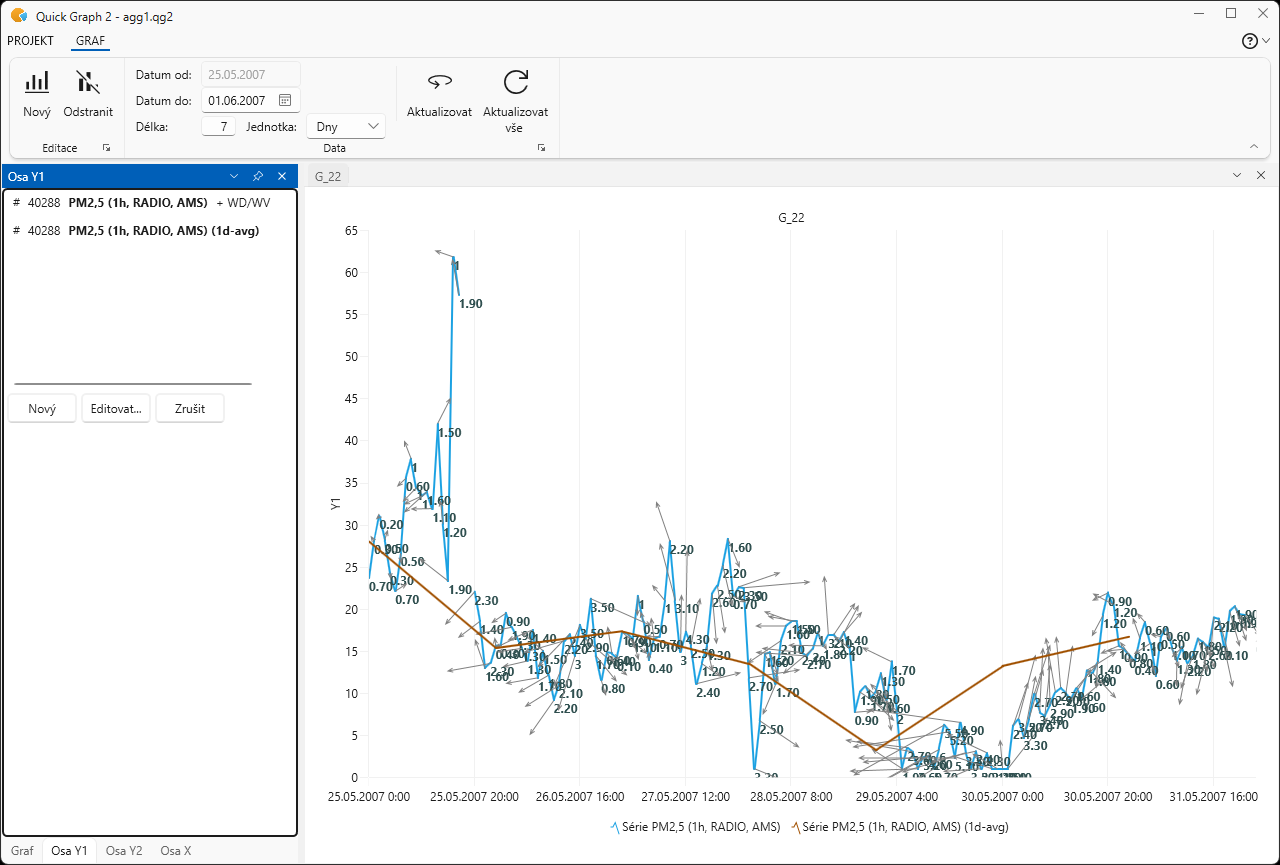Viewport: 1280px width, 865px height.
Task: Toggle the 1d-avg series legend entry
Action: tap(900, 827)
